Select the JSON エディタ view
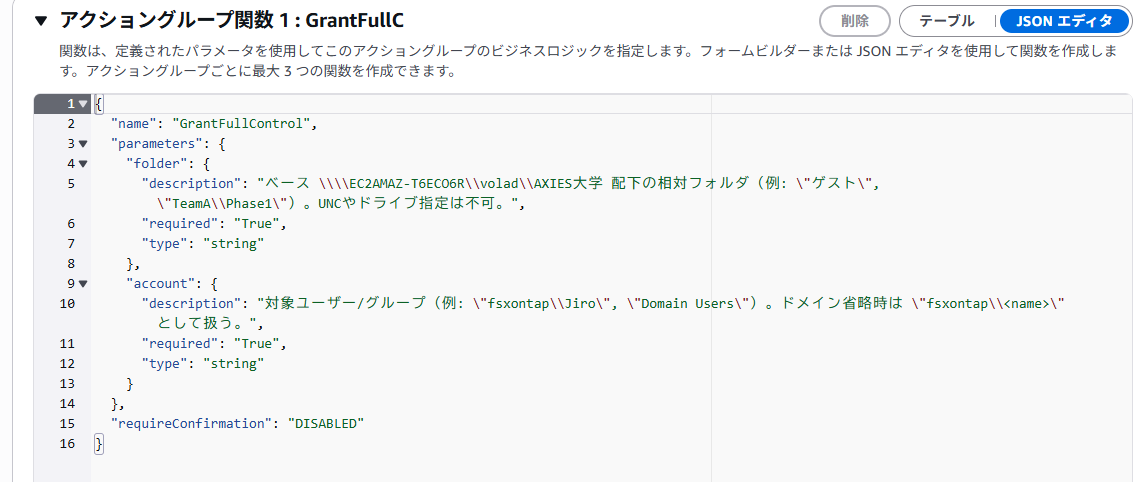This screenshot has width=1146, height=482. click(x=1064, y=21)
